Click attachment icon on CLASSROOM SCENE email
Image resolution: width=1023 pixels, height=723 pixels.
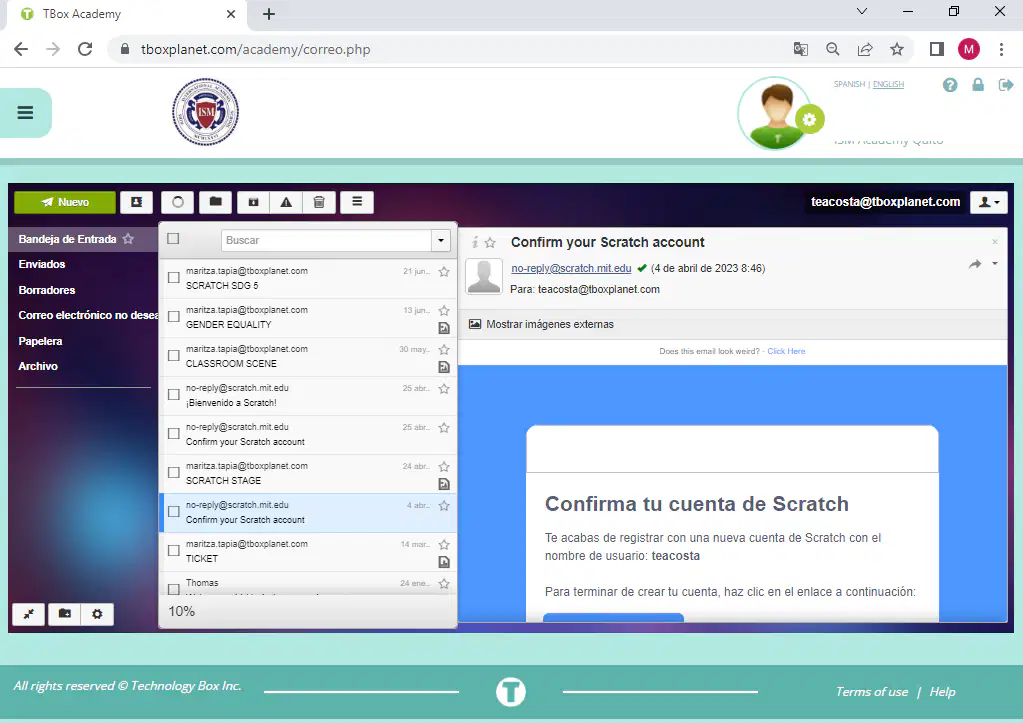[444, 367]
